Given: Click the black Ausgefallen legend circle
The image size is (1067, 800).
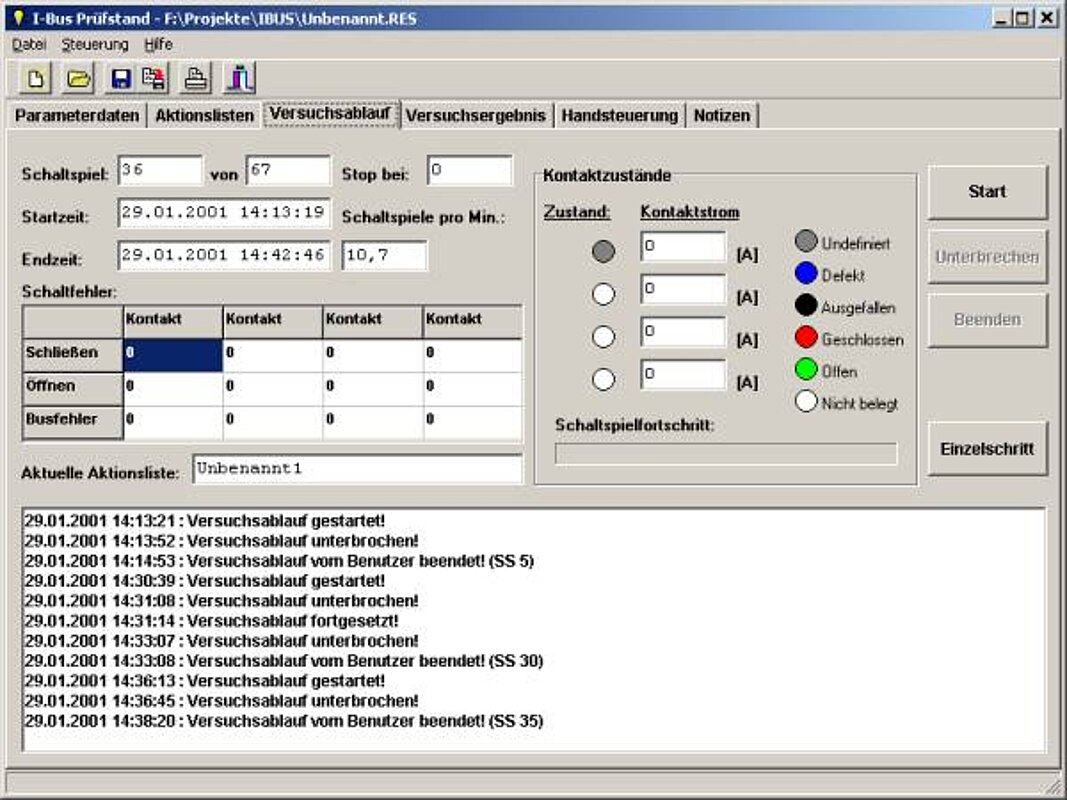Looking at the screenshot, I should pyautogui.click(x=806, y=305).
